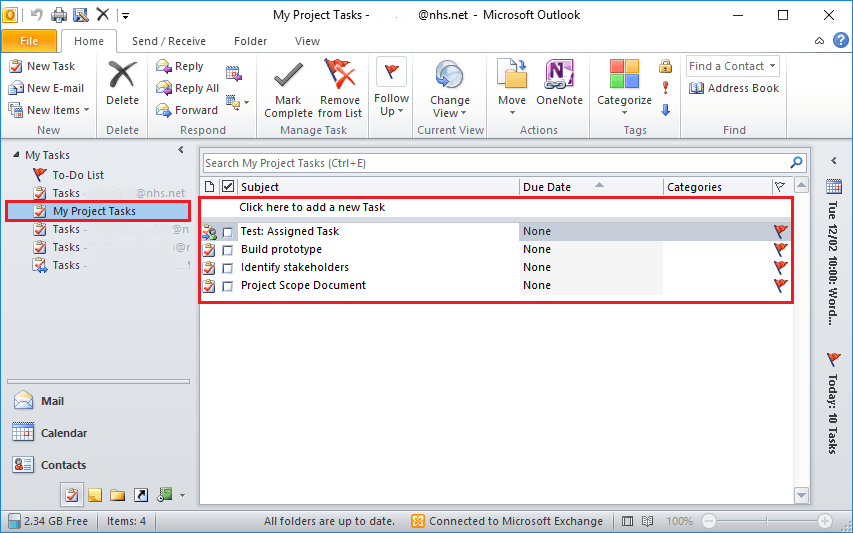Delete the selected task
Image resolution: width=853 pixels, height=533 pixels.
[x=122, y=84]
